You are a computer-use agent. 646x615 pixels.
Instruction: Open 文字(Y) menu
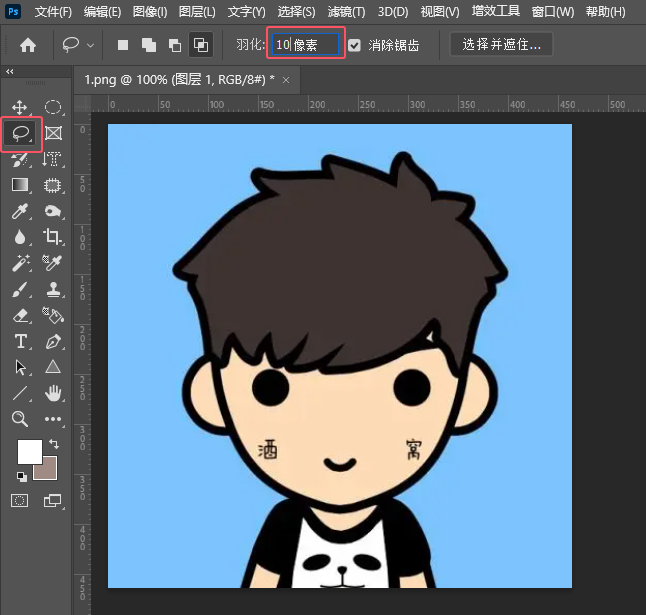click(246, 12)
